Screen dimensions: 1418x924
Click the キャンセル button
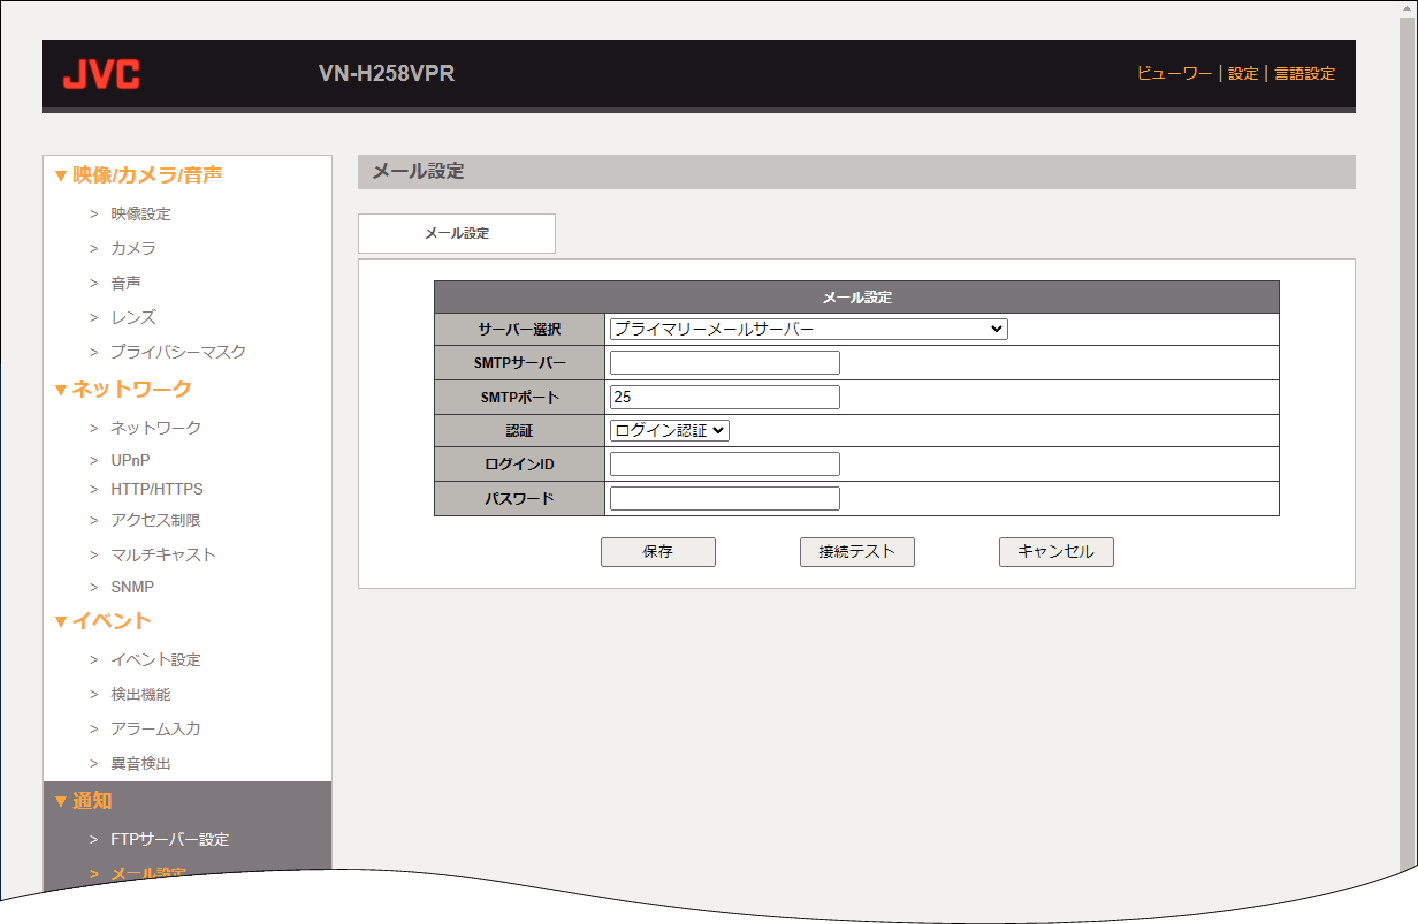(1056, 552)
